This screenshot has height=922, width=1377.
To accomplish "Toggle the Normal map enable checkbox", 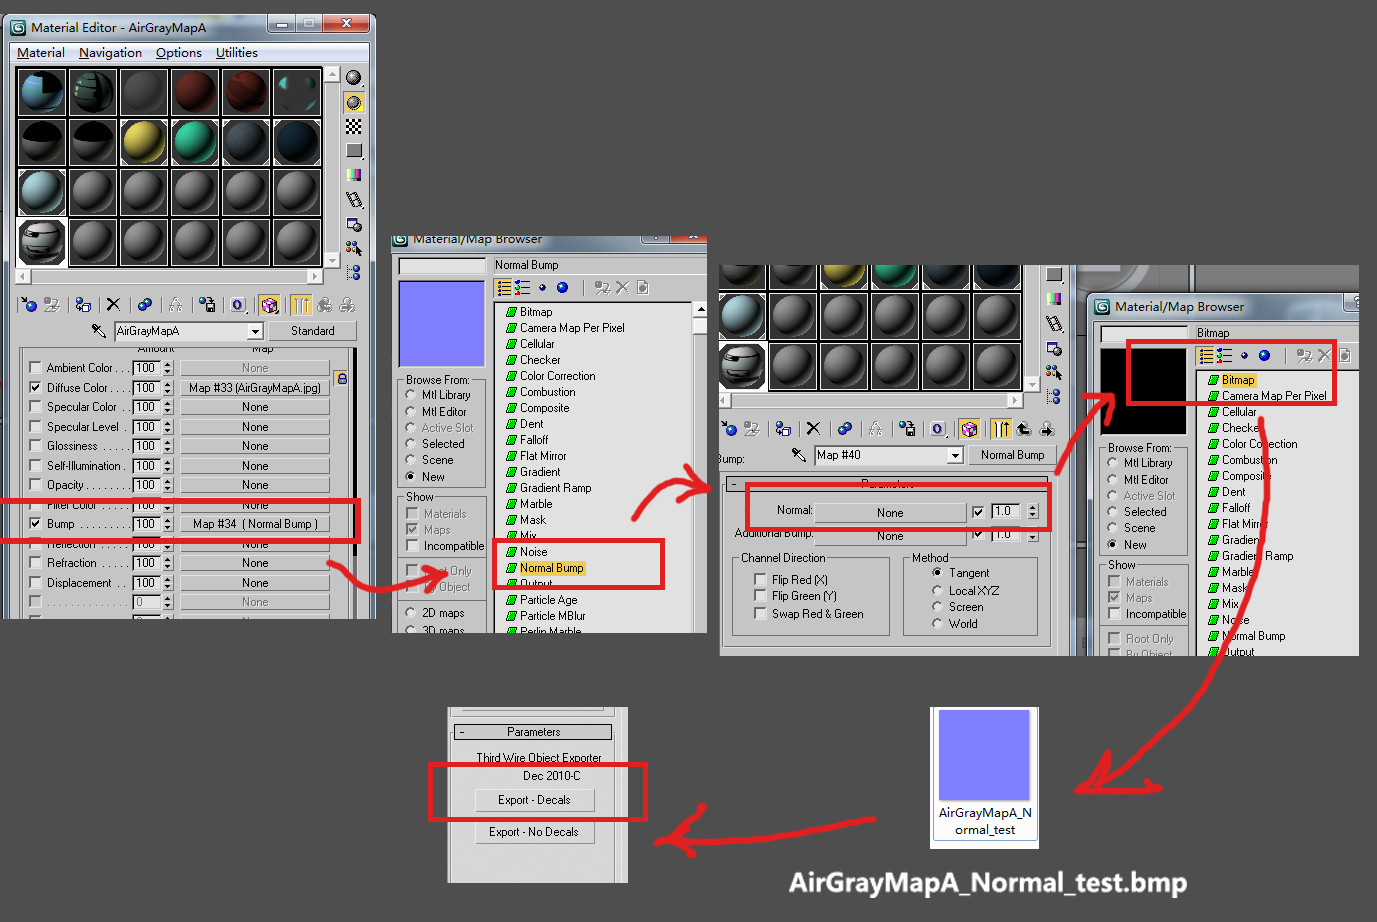I will (x=978, y=512).
